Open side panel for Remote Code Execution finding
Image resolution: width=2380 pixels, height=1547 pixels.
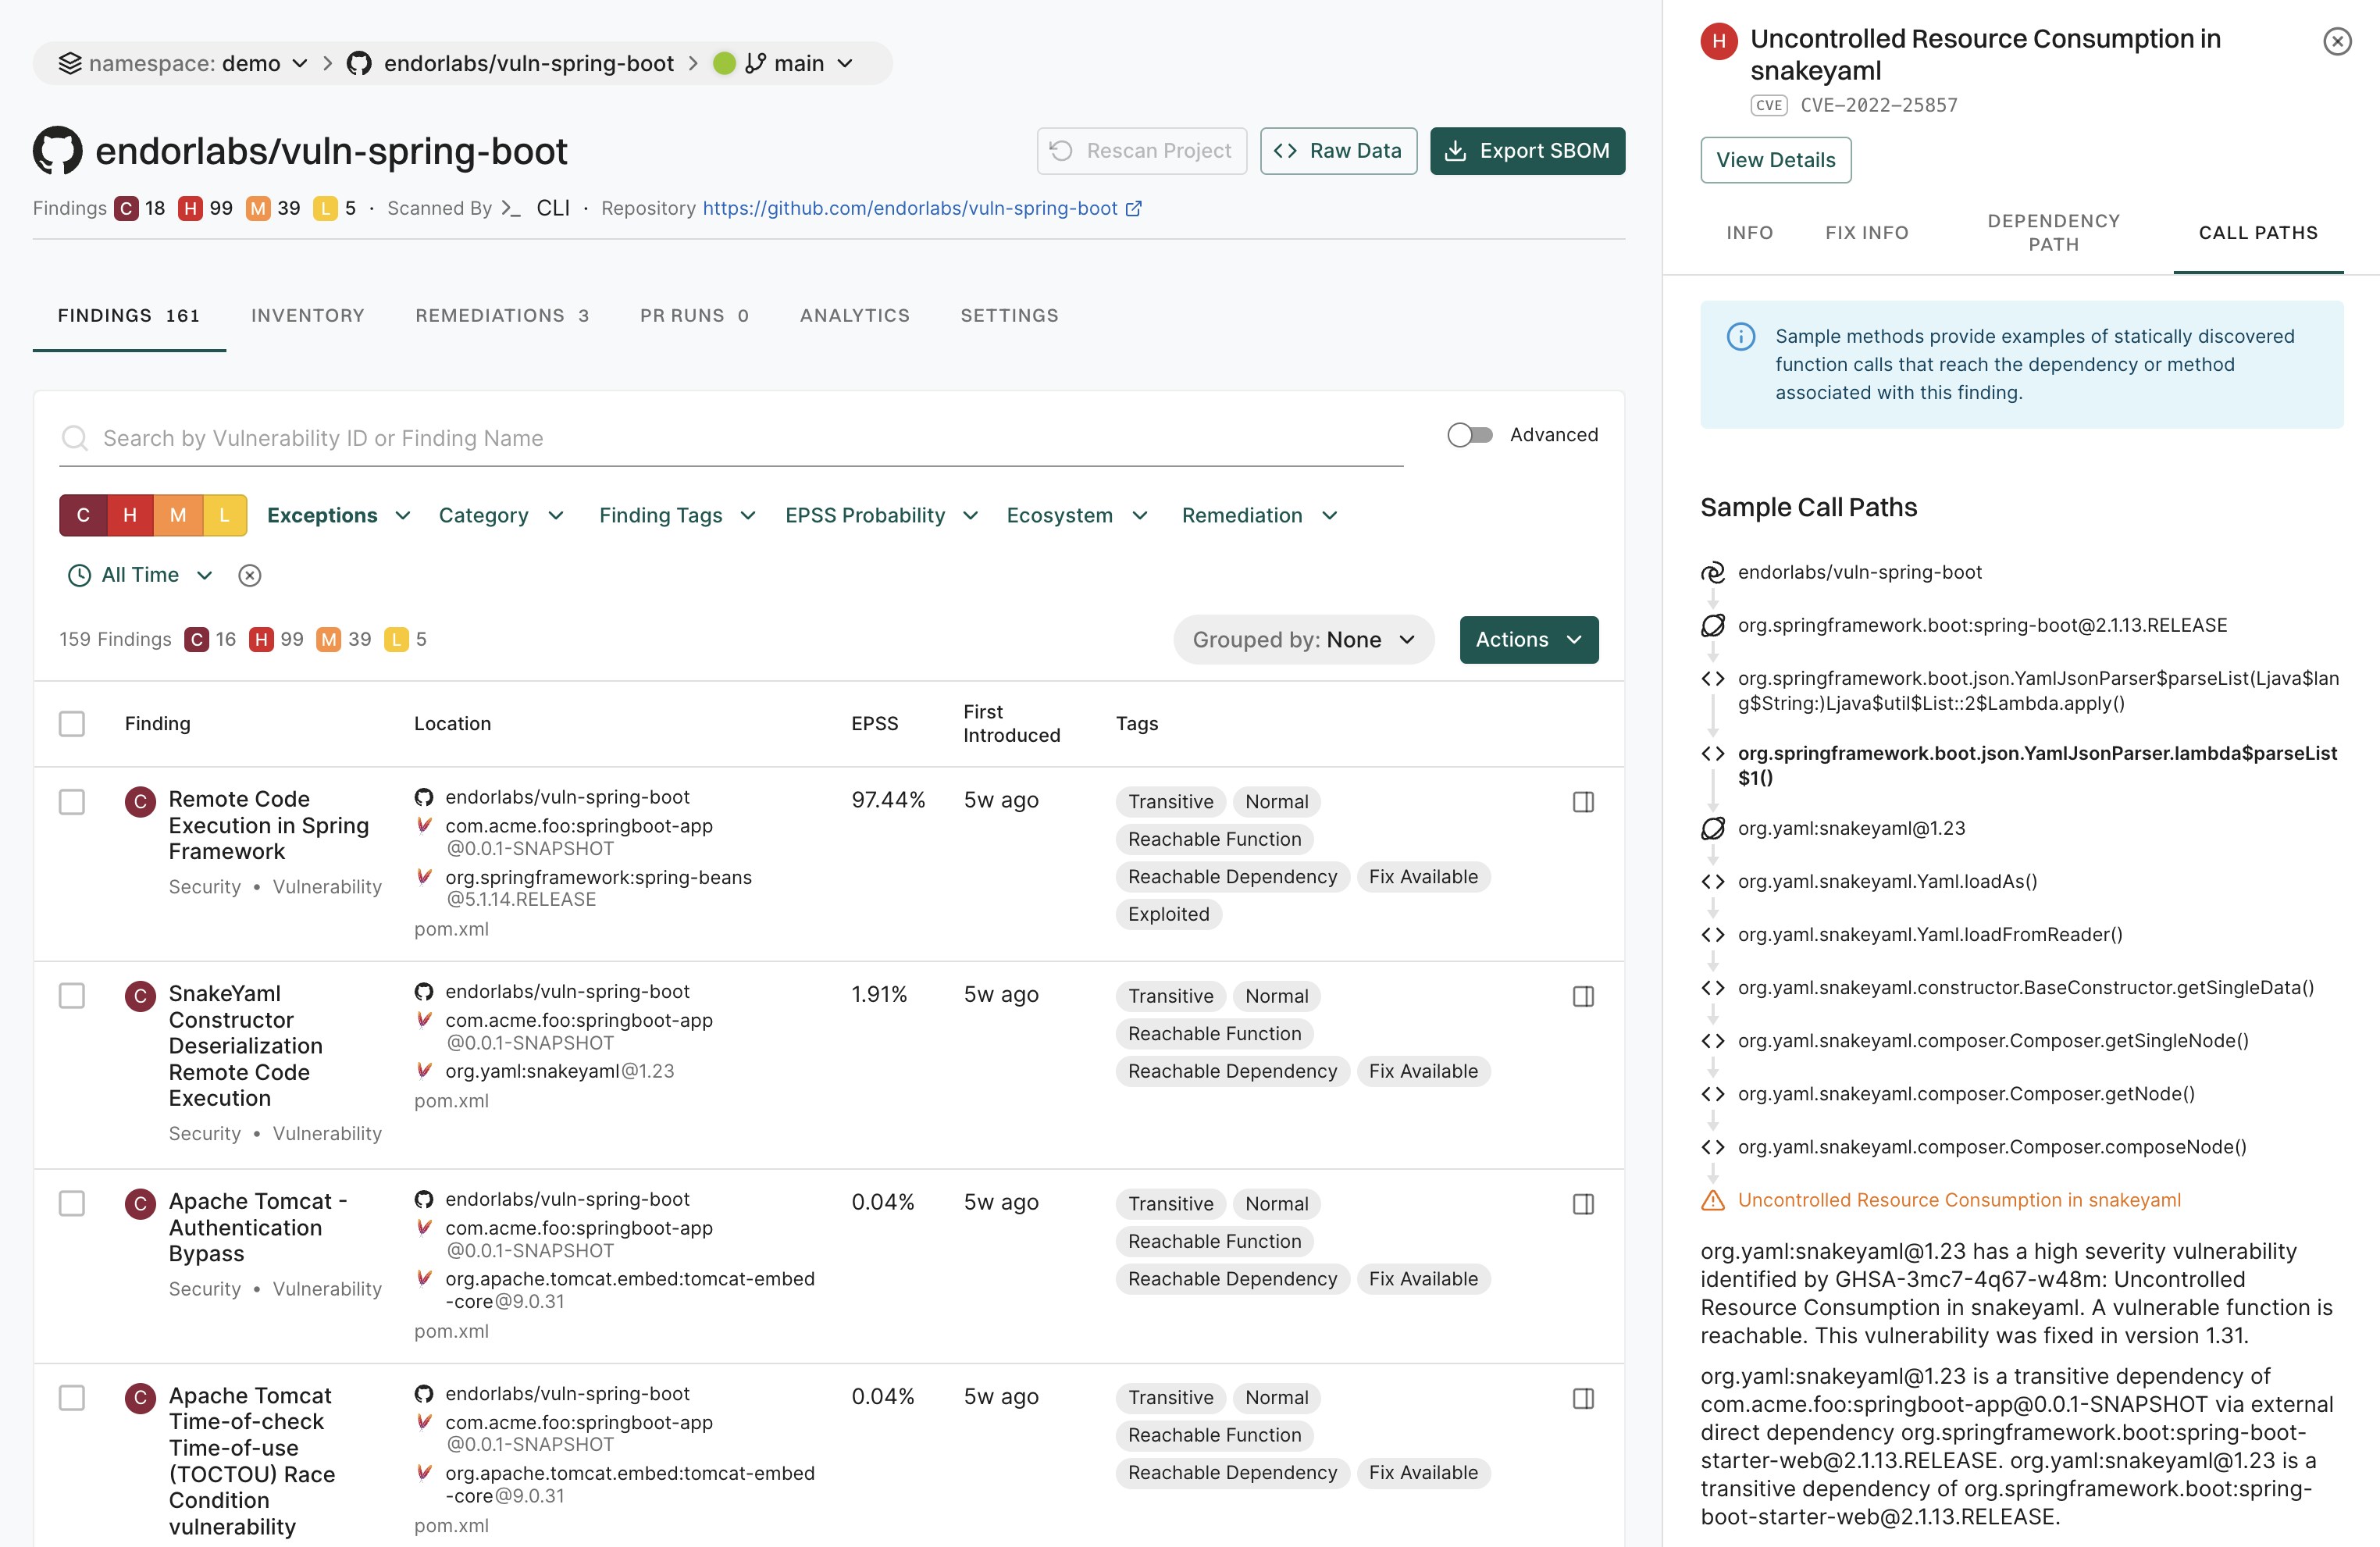[x=1582, y=802]
